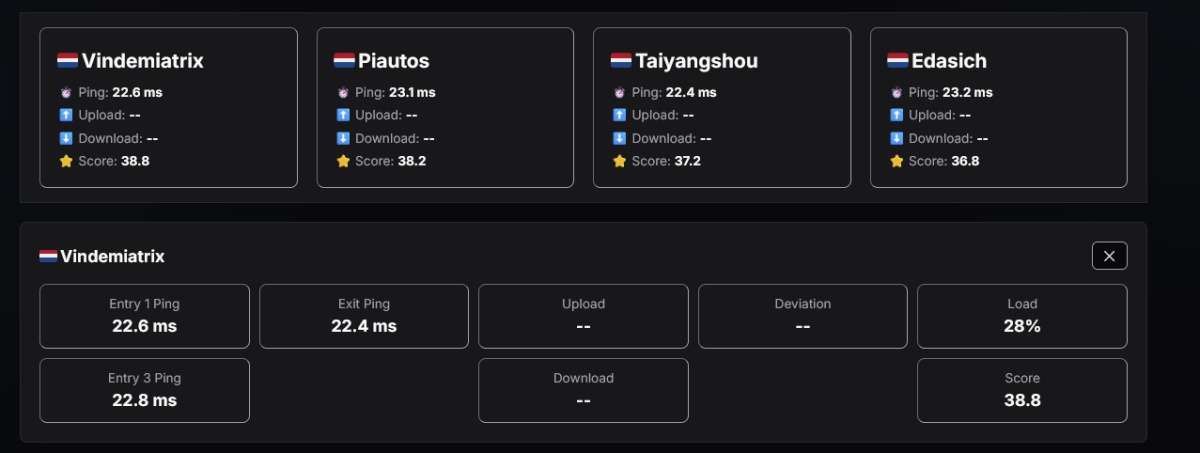Close the Vindemiatrix details panel
The height and width of the screenshot is (453, 1200).
1109,256
